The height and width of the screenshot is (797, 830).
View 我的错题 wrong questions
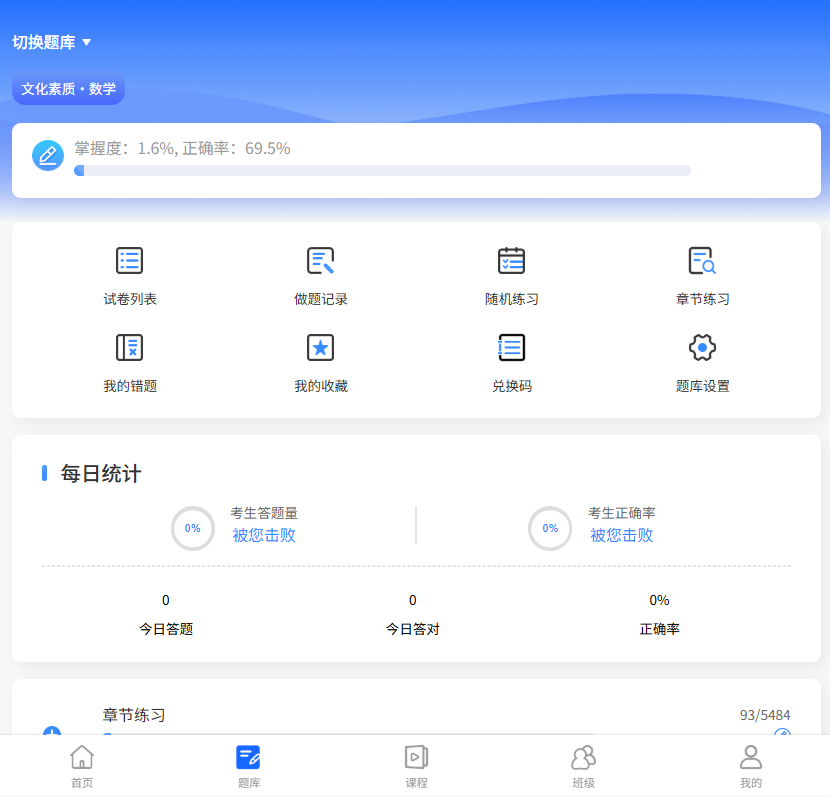(x=130, y=348)
